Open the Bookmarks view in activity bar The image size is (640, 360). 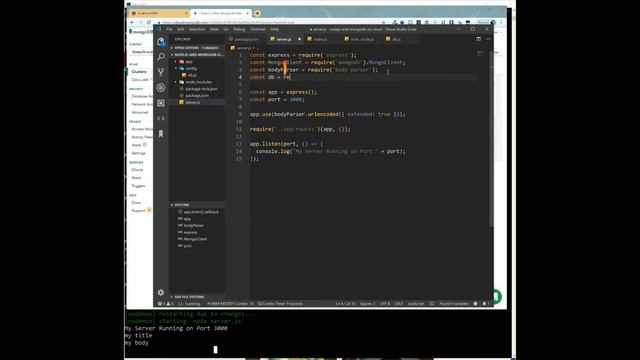click(x=161, y=134)
